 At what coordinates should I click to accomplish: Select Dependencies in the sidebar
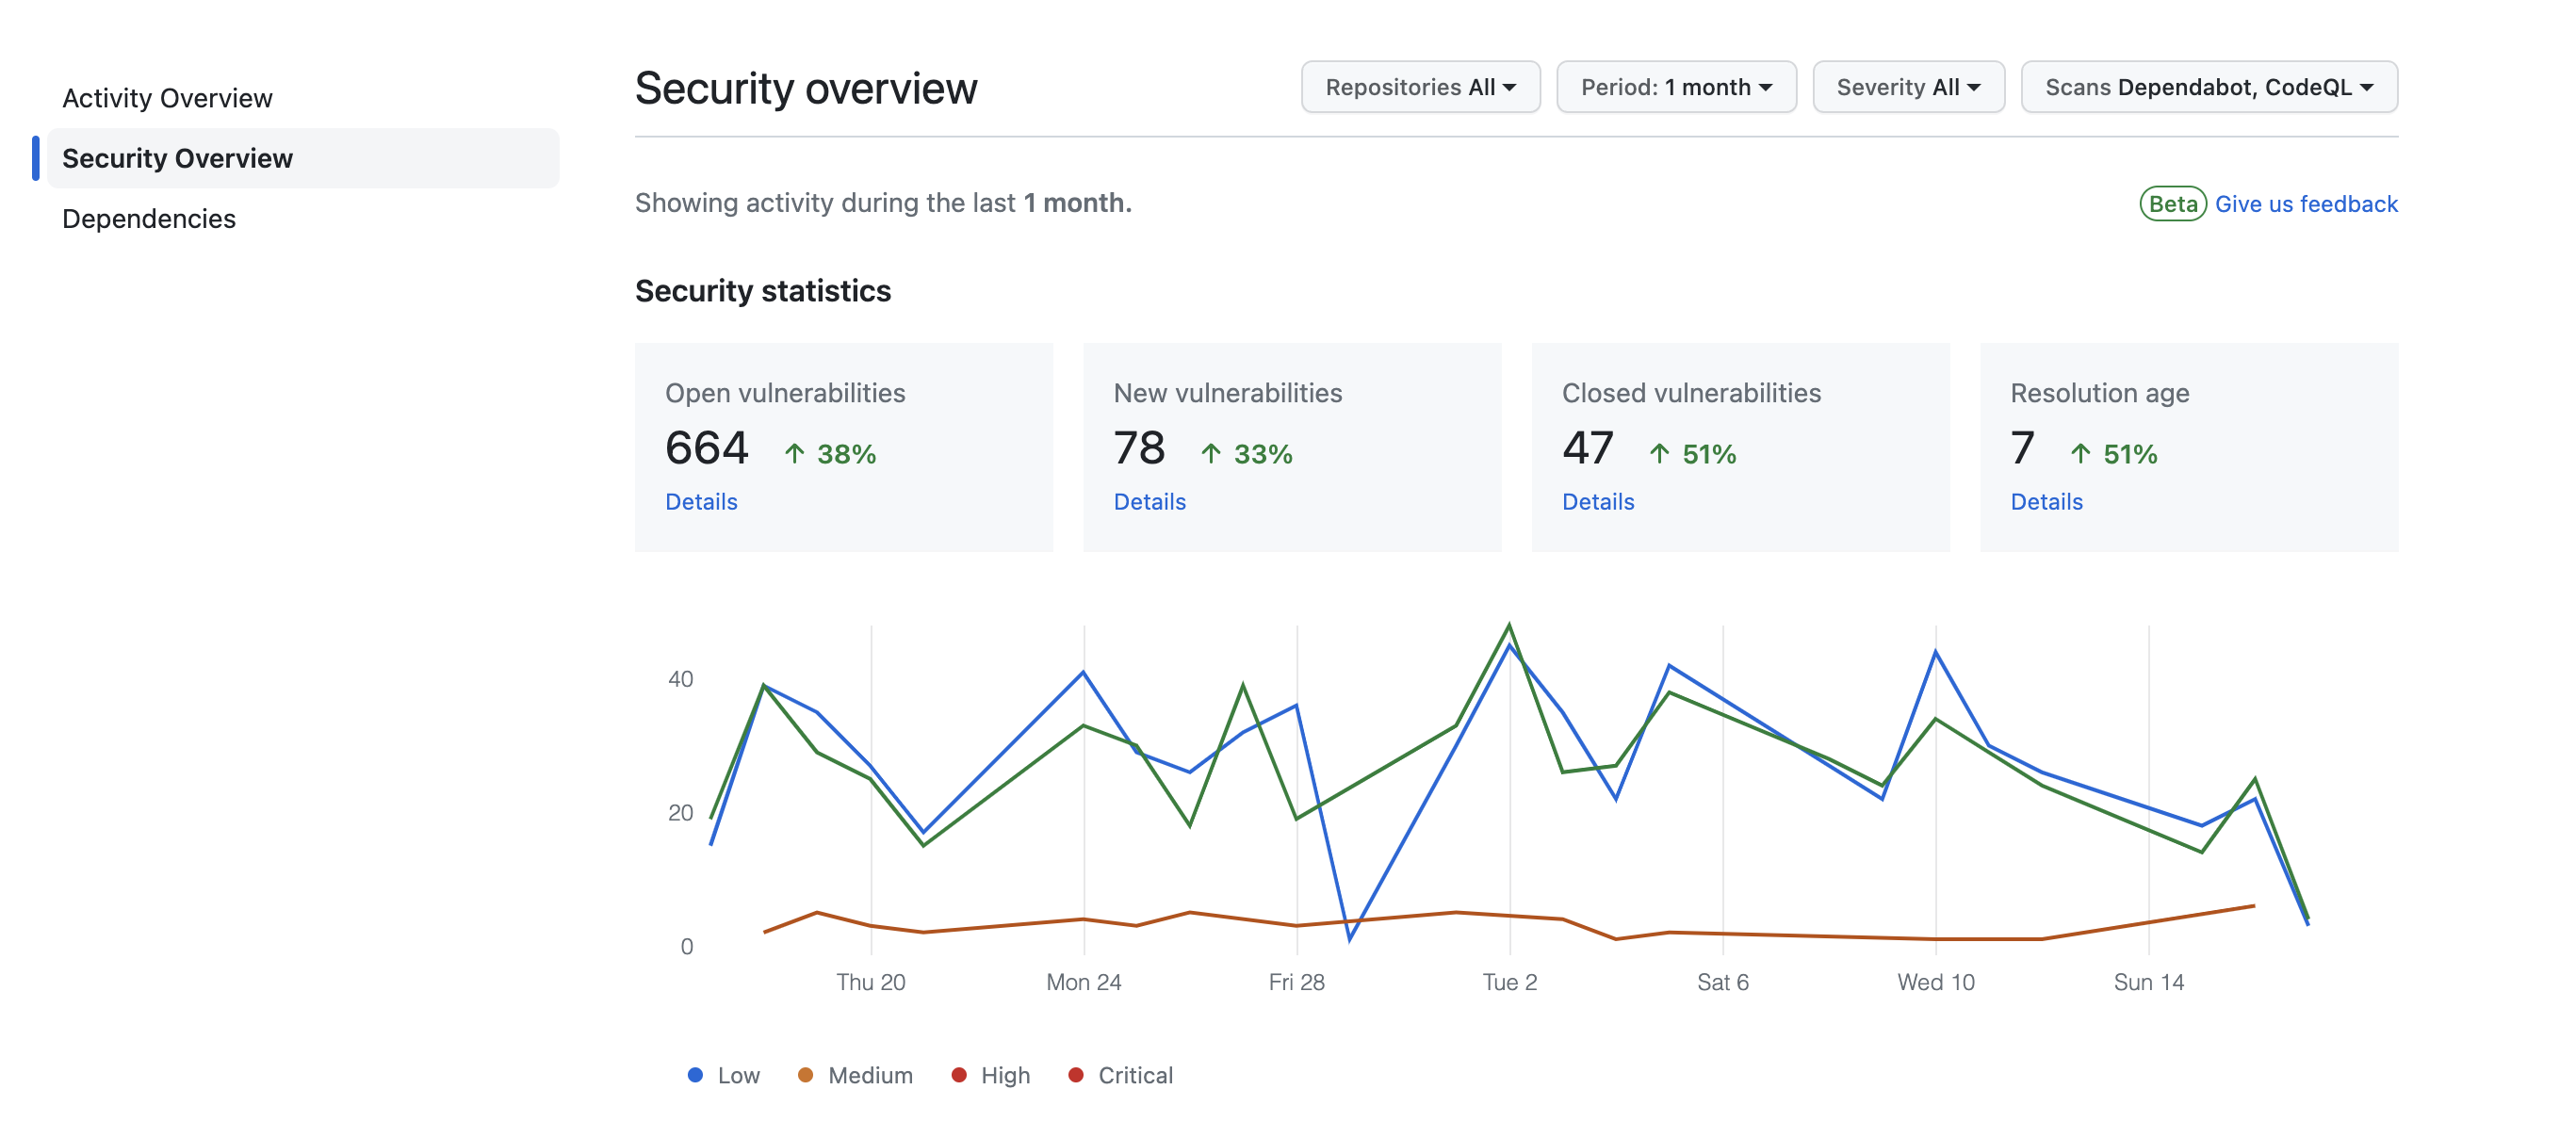[x=148, y=218]
